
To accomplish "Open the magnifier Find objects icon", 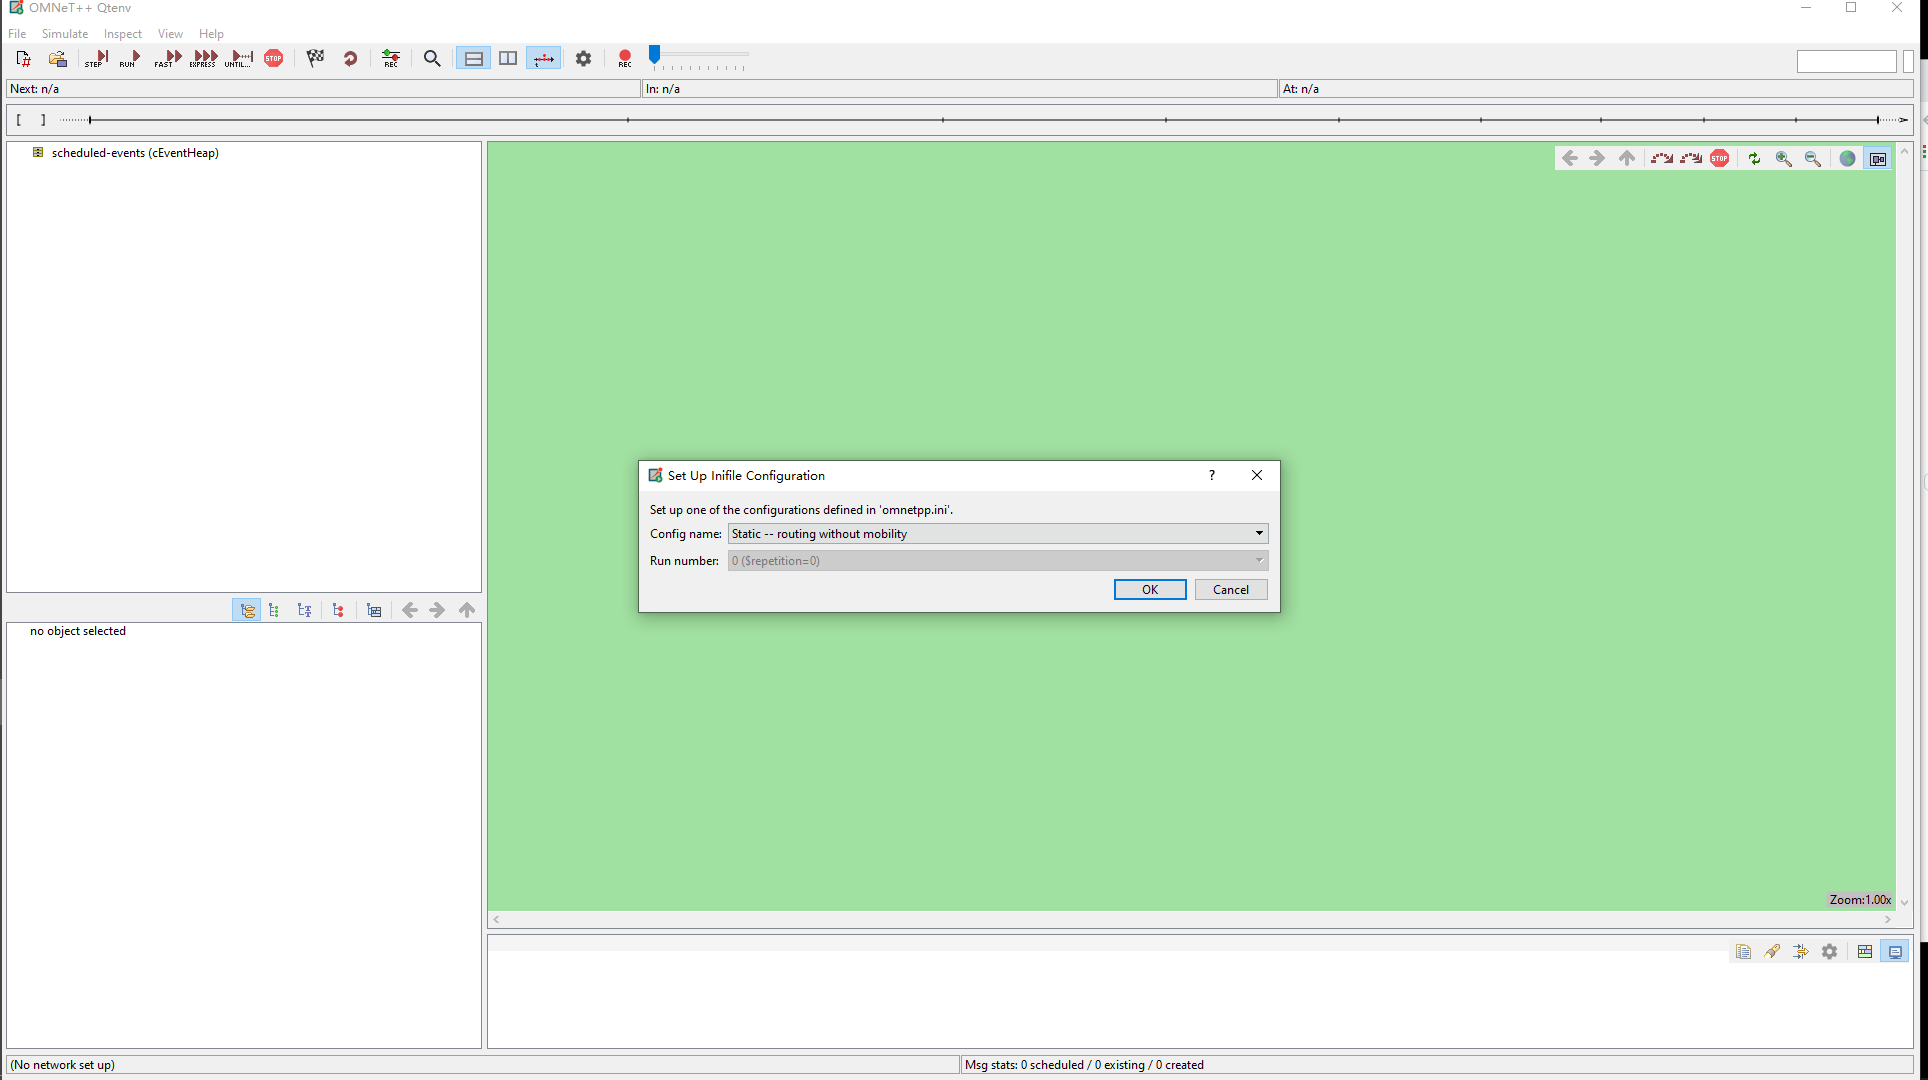I will point(432,58).
